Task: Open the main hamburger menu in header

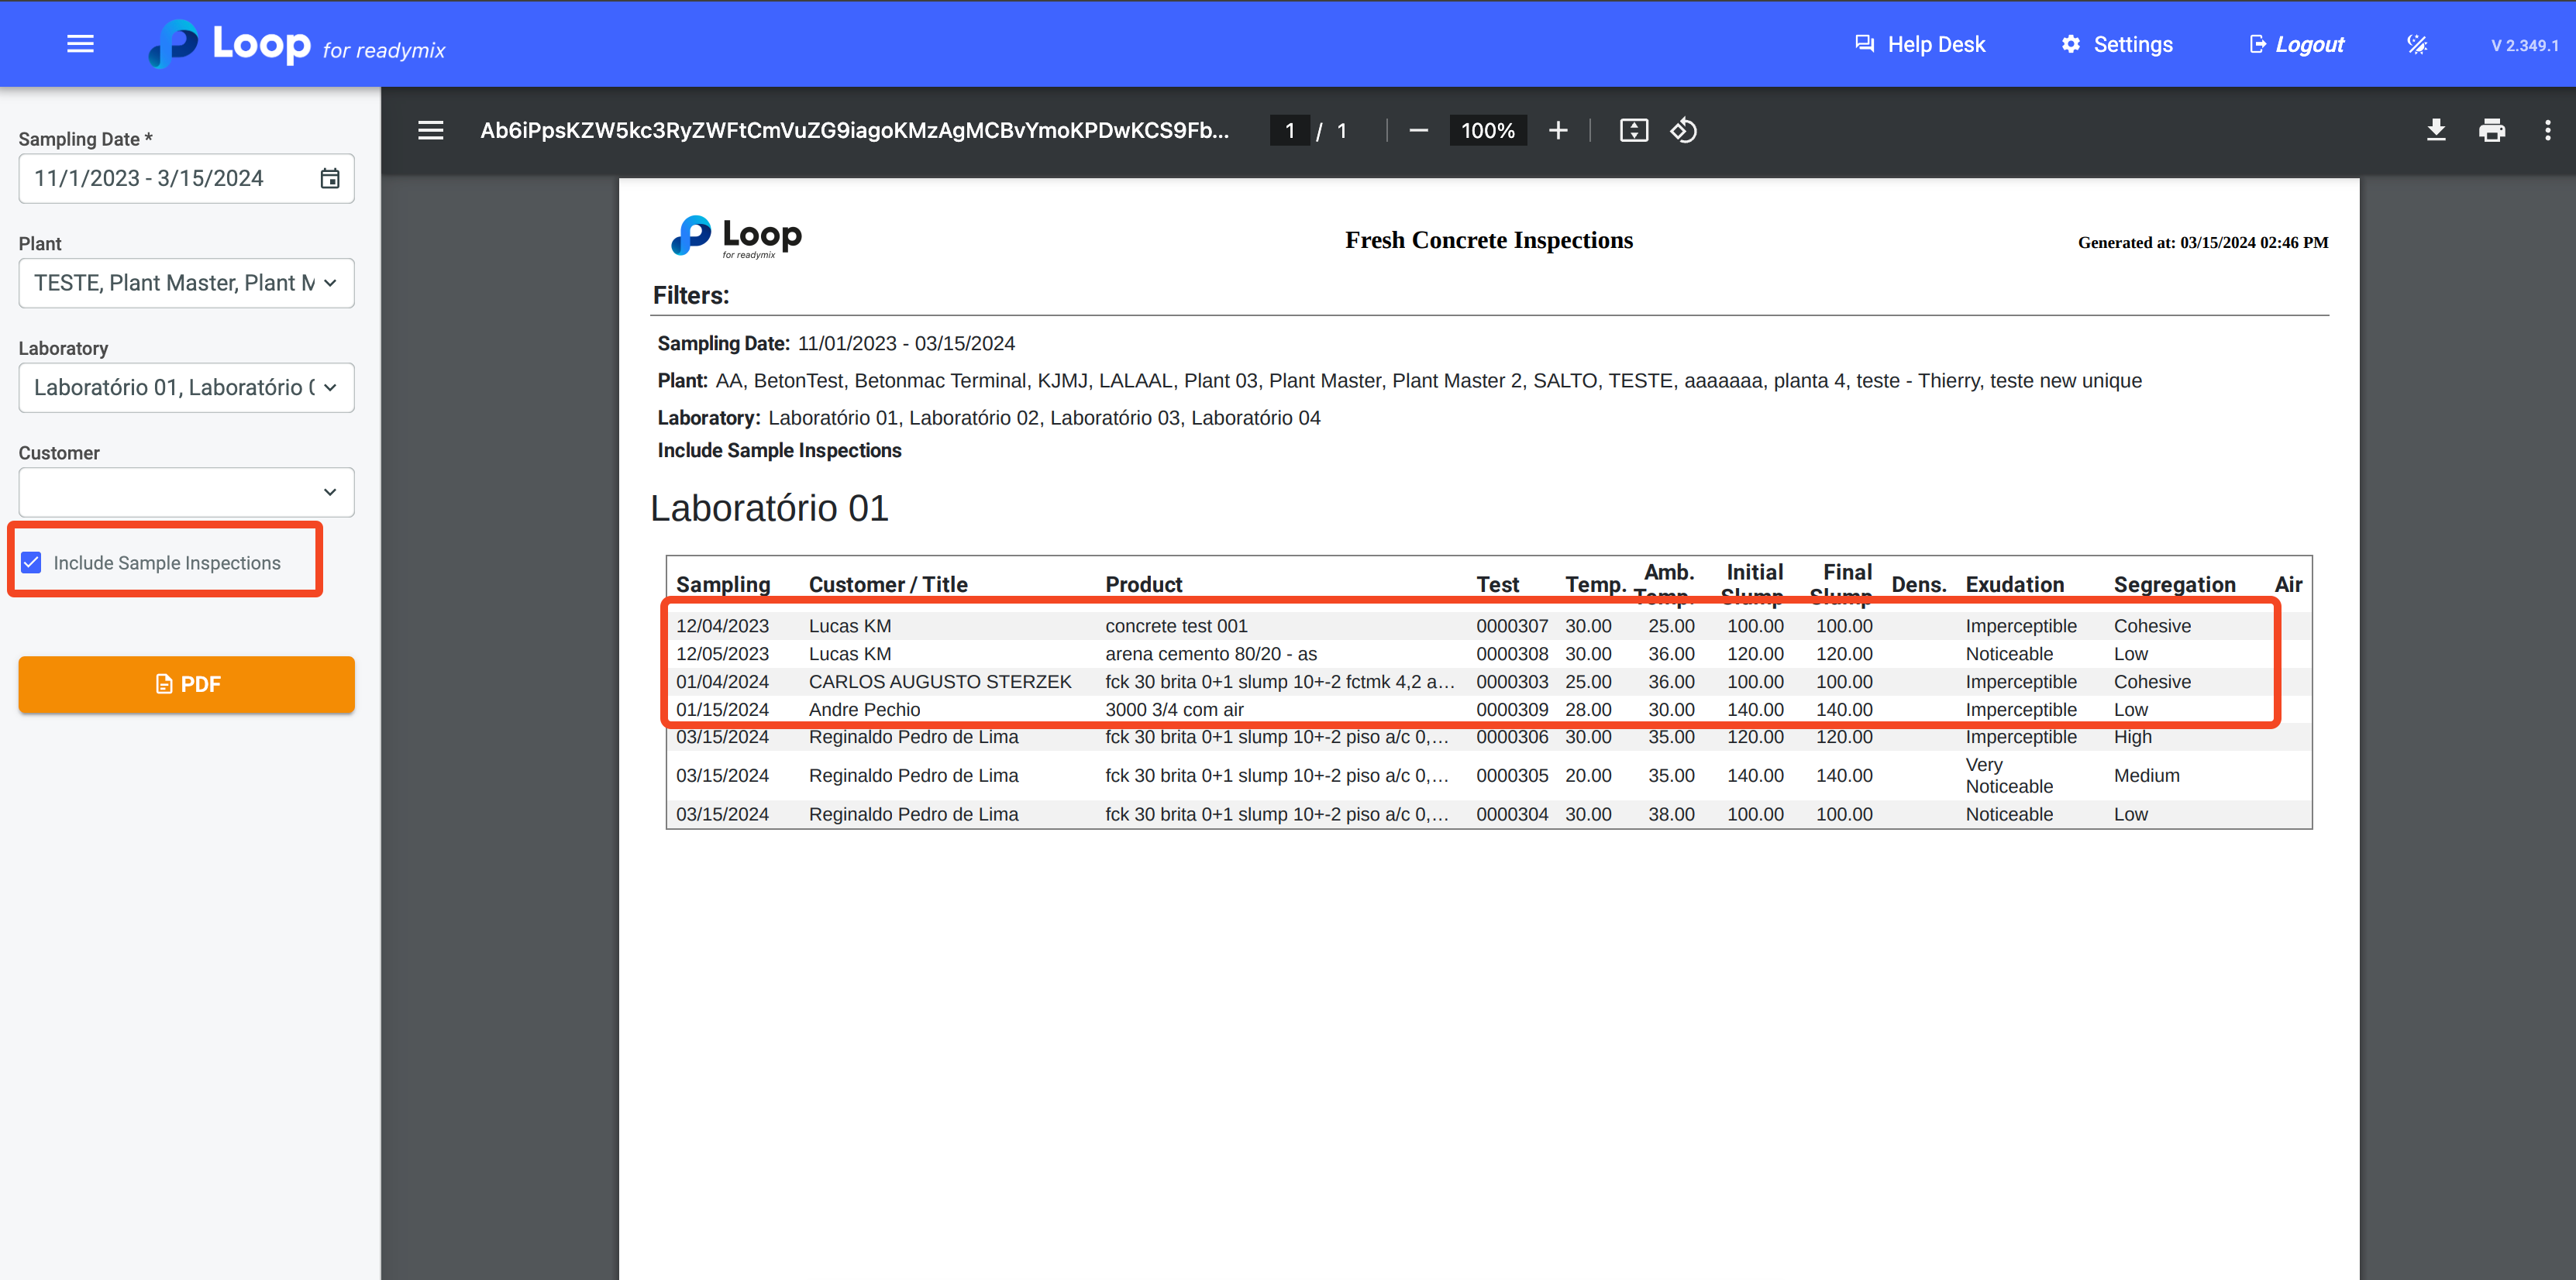Action: [80, 44]
